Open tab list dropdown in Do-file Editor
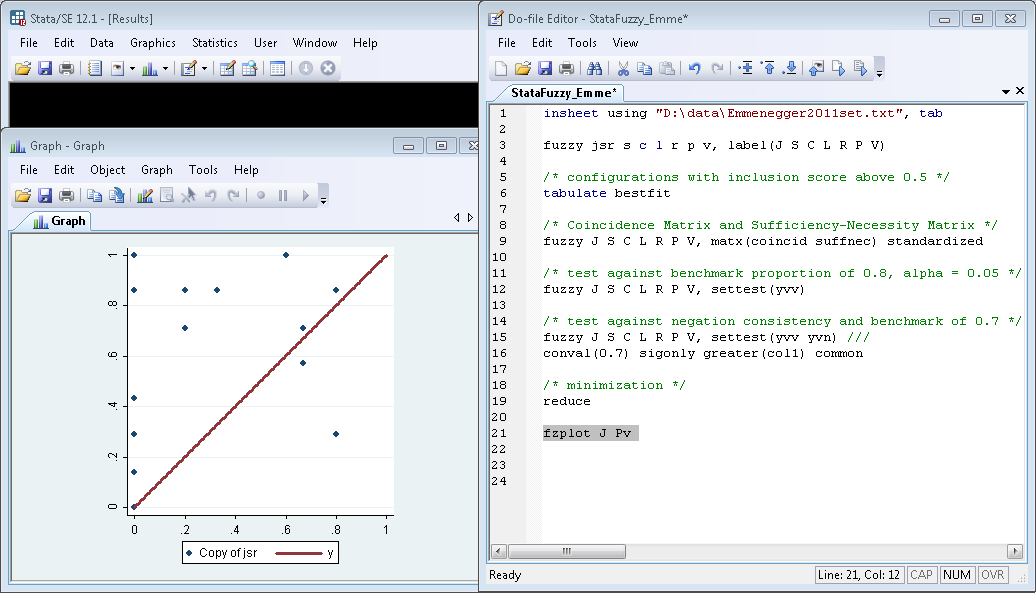The width and height of the screenshot is (1036, 593). [x=1005, y=92]
